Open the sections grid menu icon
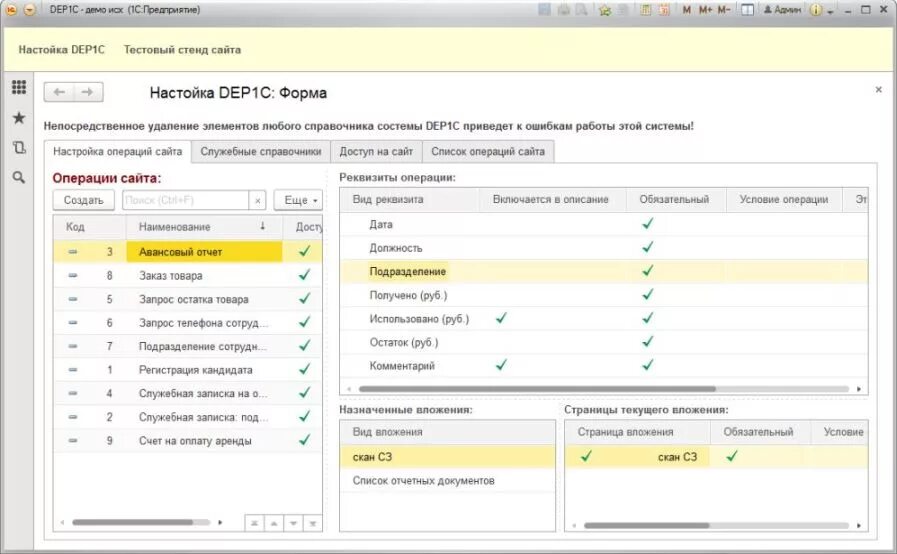Image resolution: width=897 pixels, height=554 pixels. [19, 86]
